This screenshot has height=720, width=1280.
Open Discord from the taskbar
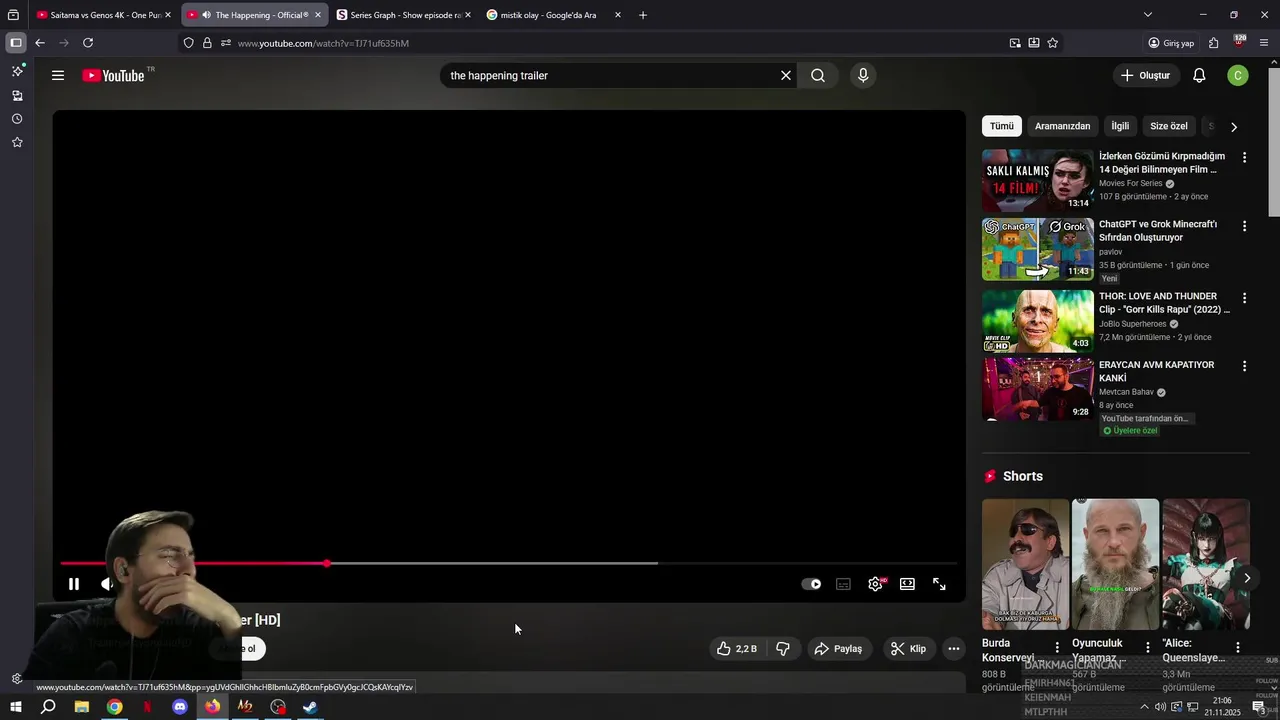pyautogui.click(x=180, y=707)
